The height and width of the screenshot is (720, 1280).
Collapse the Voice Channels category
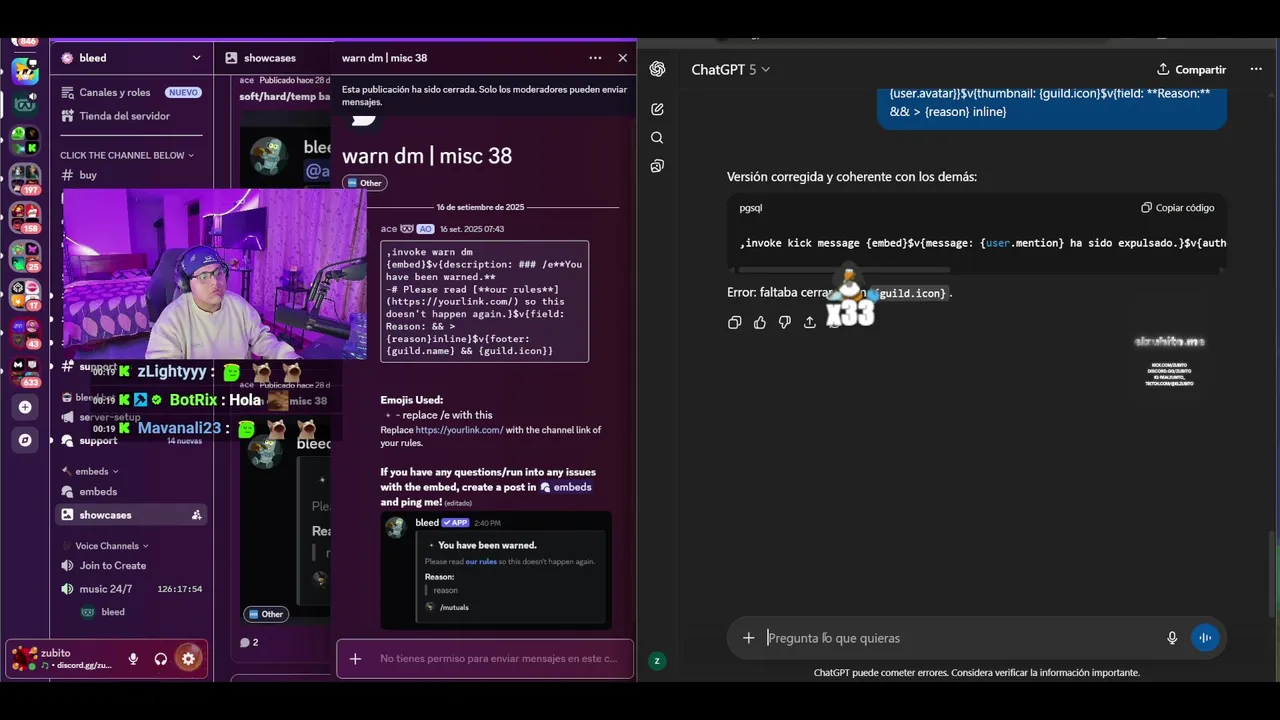[105, 546]
